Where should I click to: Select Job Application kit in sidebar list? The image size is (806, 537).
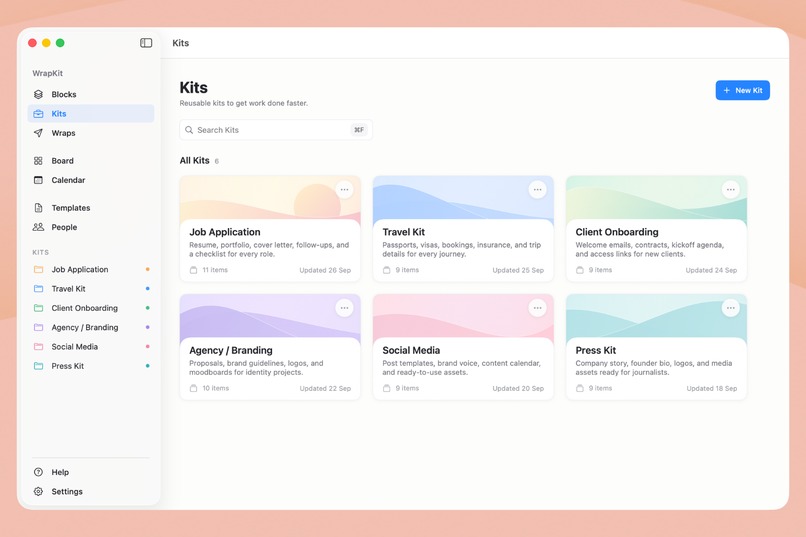[90, 269]
